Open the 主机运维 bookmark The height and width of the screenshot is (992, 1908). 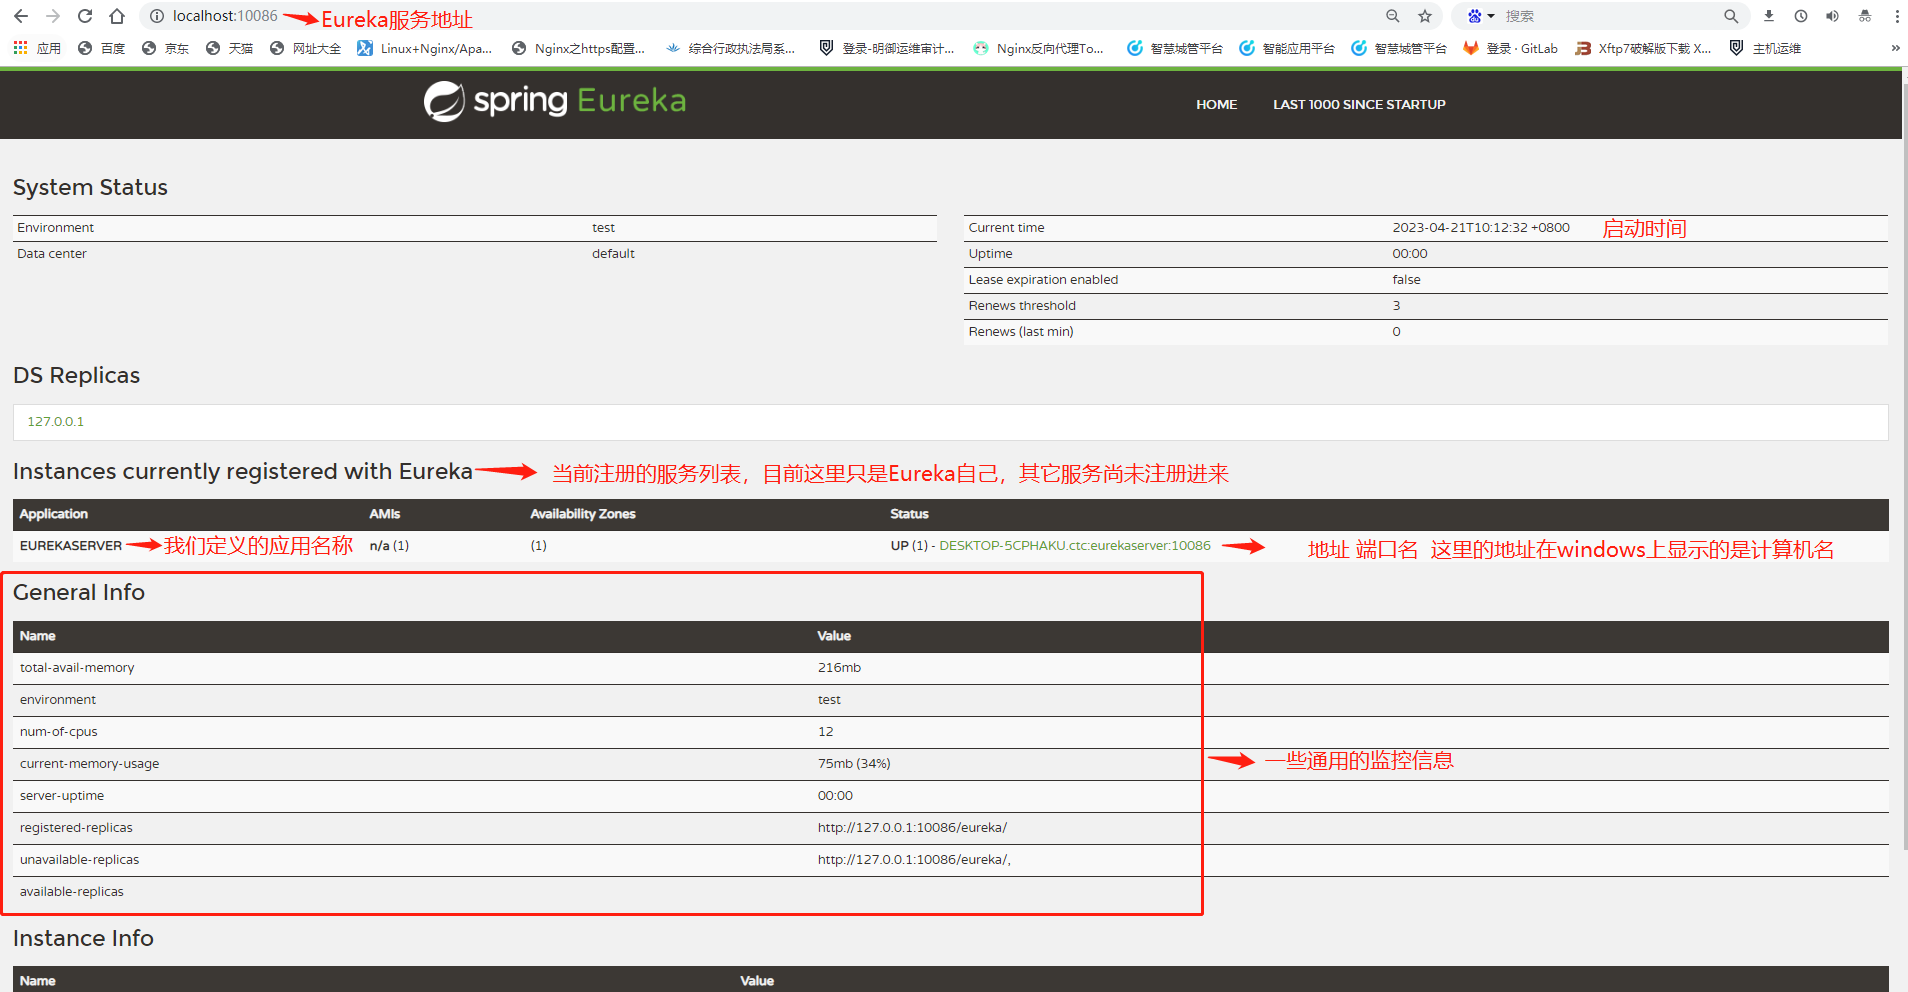[x=1765, y=48]
